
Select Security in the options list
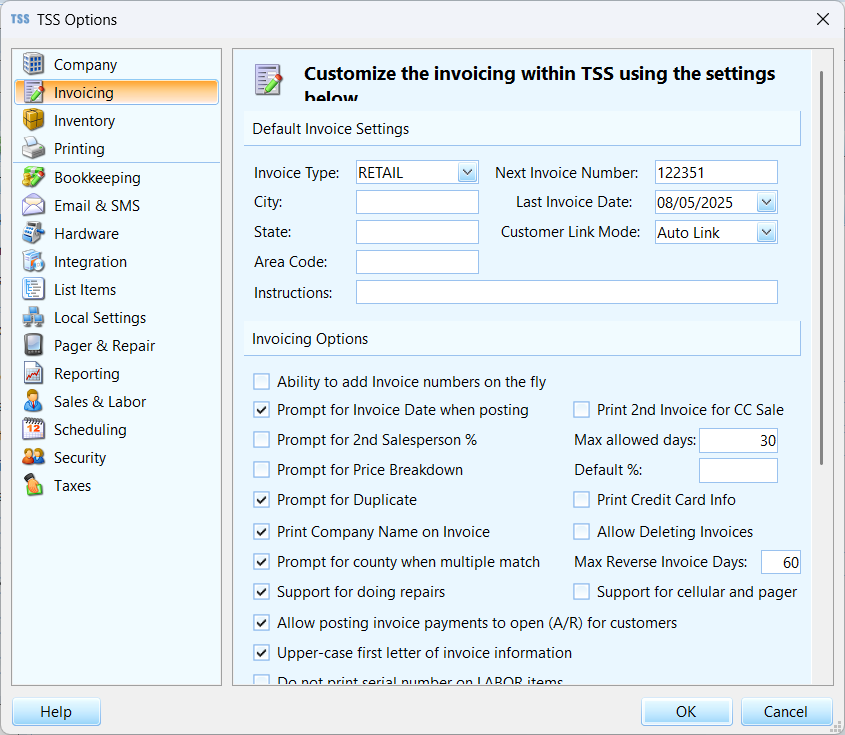coord(116,457)
